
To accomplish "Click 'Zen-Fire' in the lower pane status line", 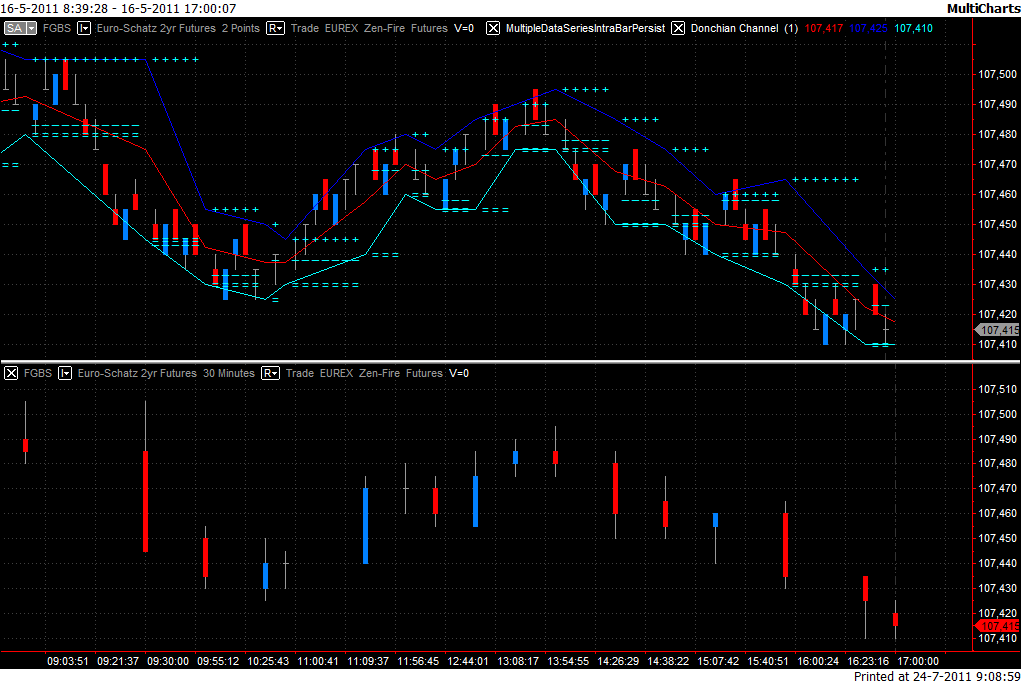I will coord(379,373).
